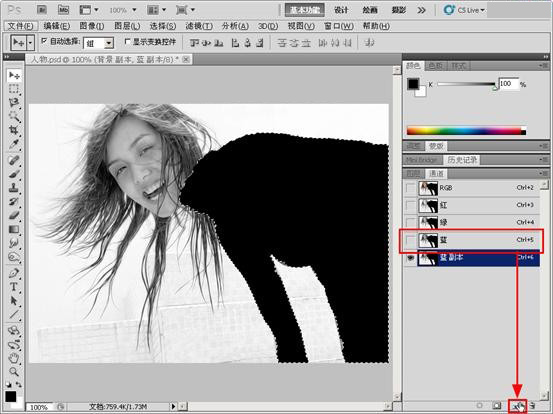The width and height of the screenshot is (553, 414).
Task: Select the Healing Brush tool
Action: [14, 160]
